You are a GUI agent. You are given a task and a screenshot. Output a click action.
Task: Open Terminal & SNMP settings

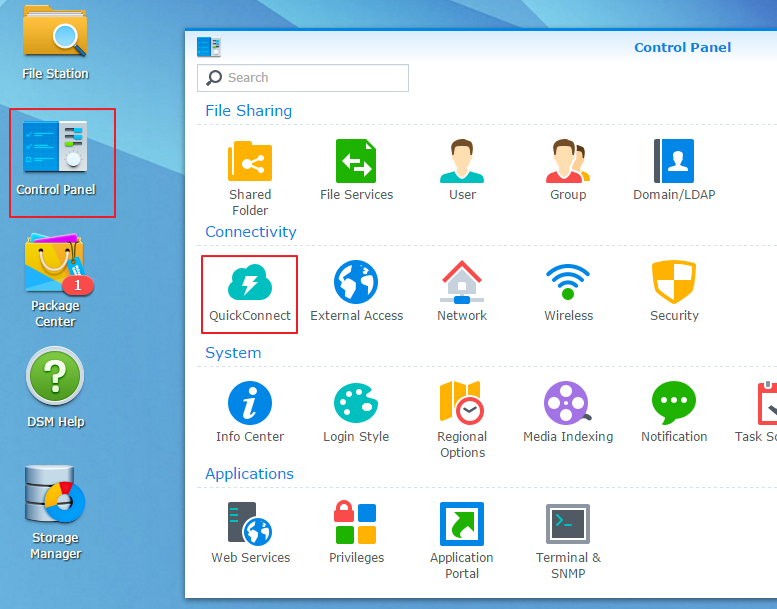568,542
